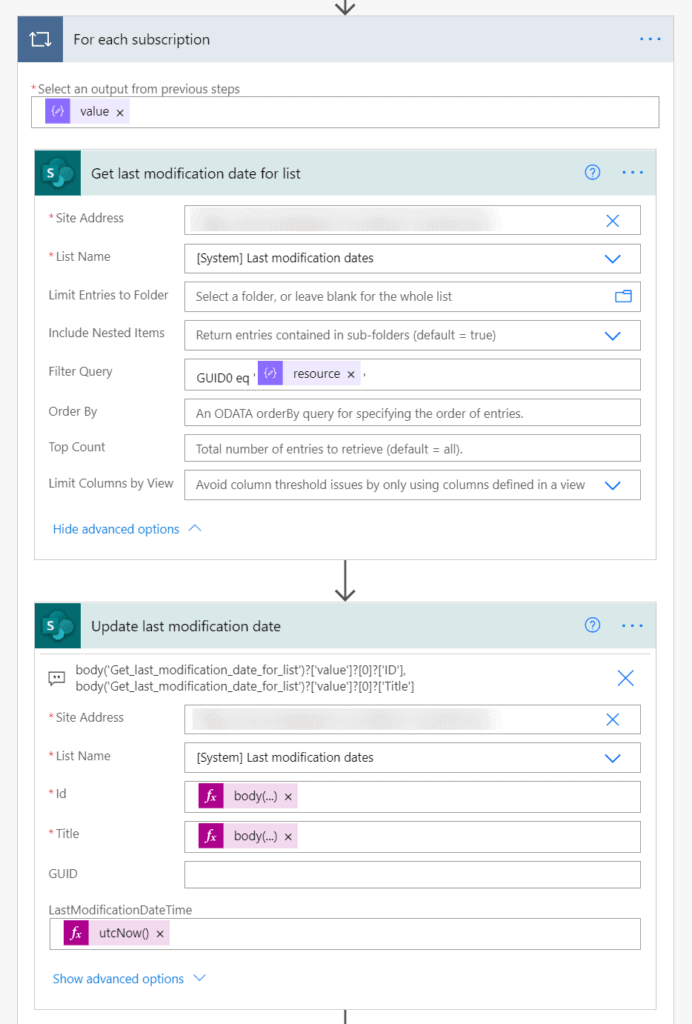Clear Site Address in Update last modification action
The image size is (692, 1024).
[613, 719]
